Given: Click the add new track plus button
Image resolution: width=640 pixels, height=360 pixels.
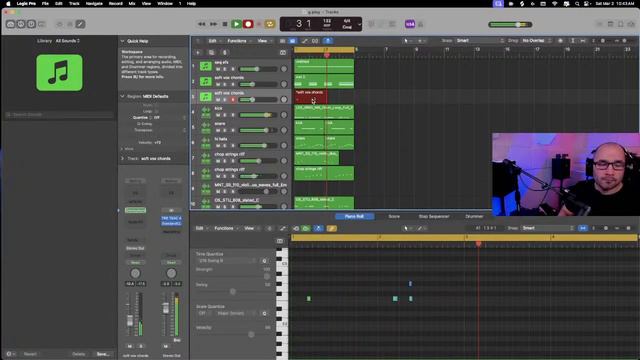Looking at the screenshot, I should (198, 53).
